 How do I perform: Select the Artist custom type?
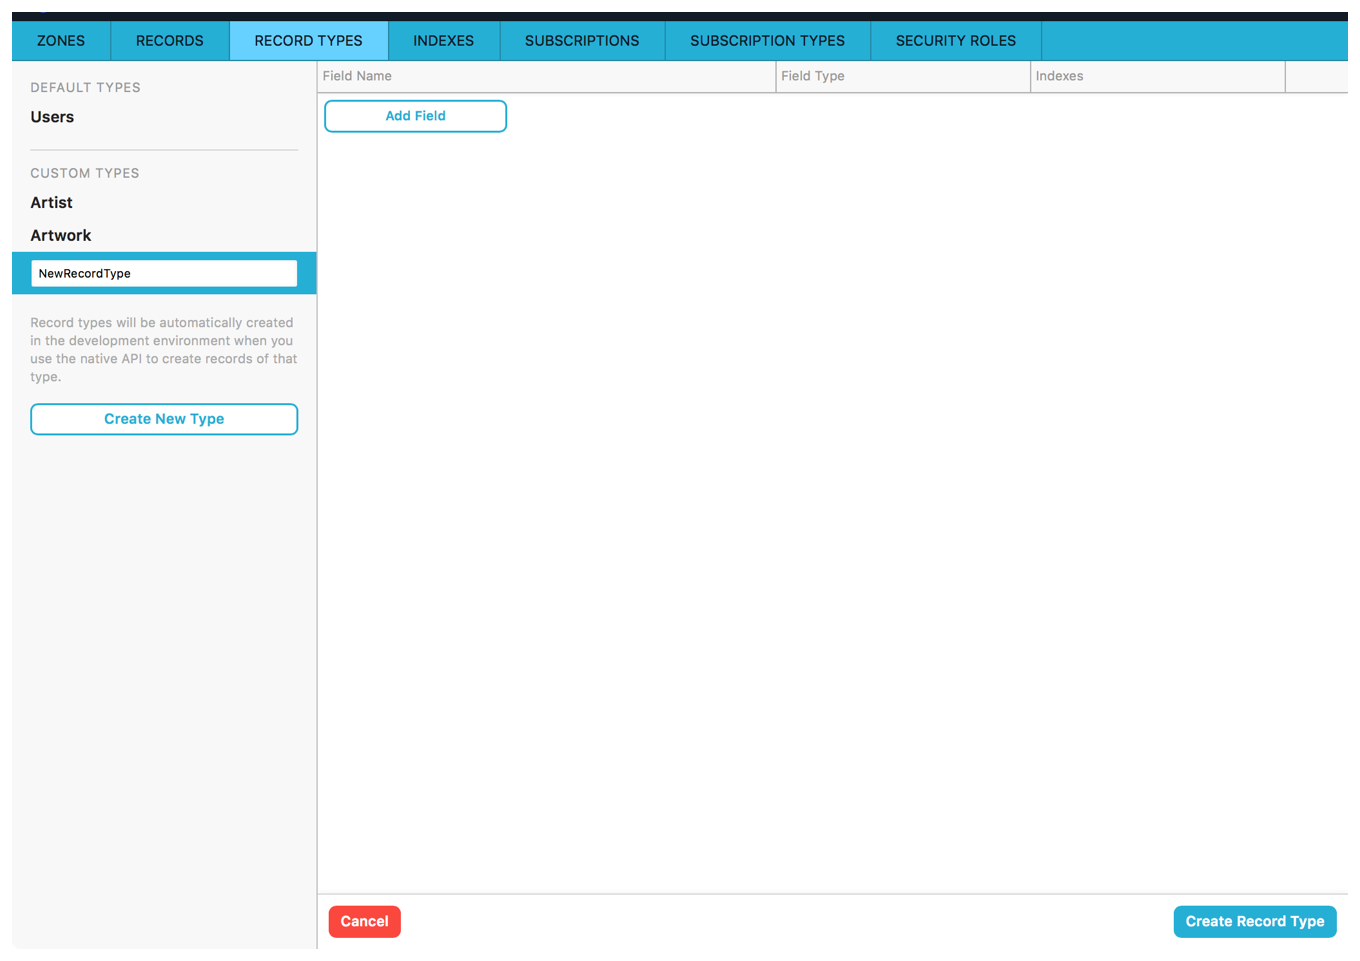51,203
